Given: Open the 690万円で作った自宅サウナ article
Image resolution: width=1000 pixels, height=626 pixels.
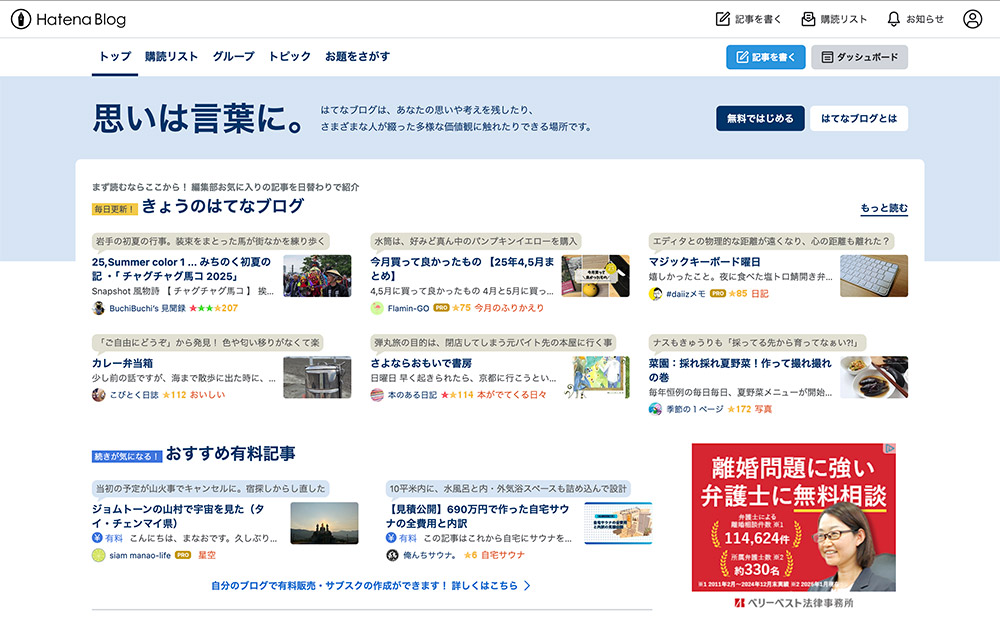Looking at the screenshot, I should 477,516.
